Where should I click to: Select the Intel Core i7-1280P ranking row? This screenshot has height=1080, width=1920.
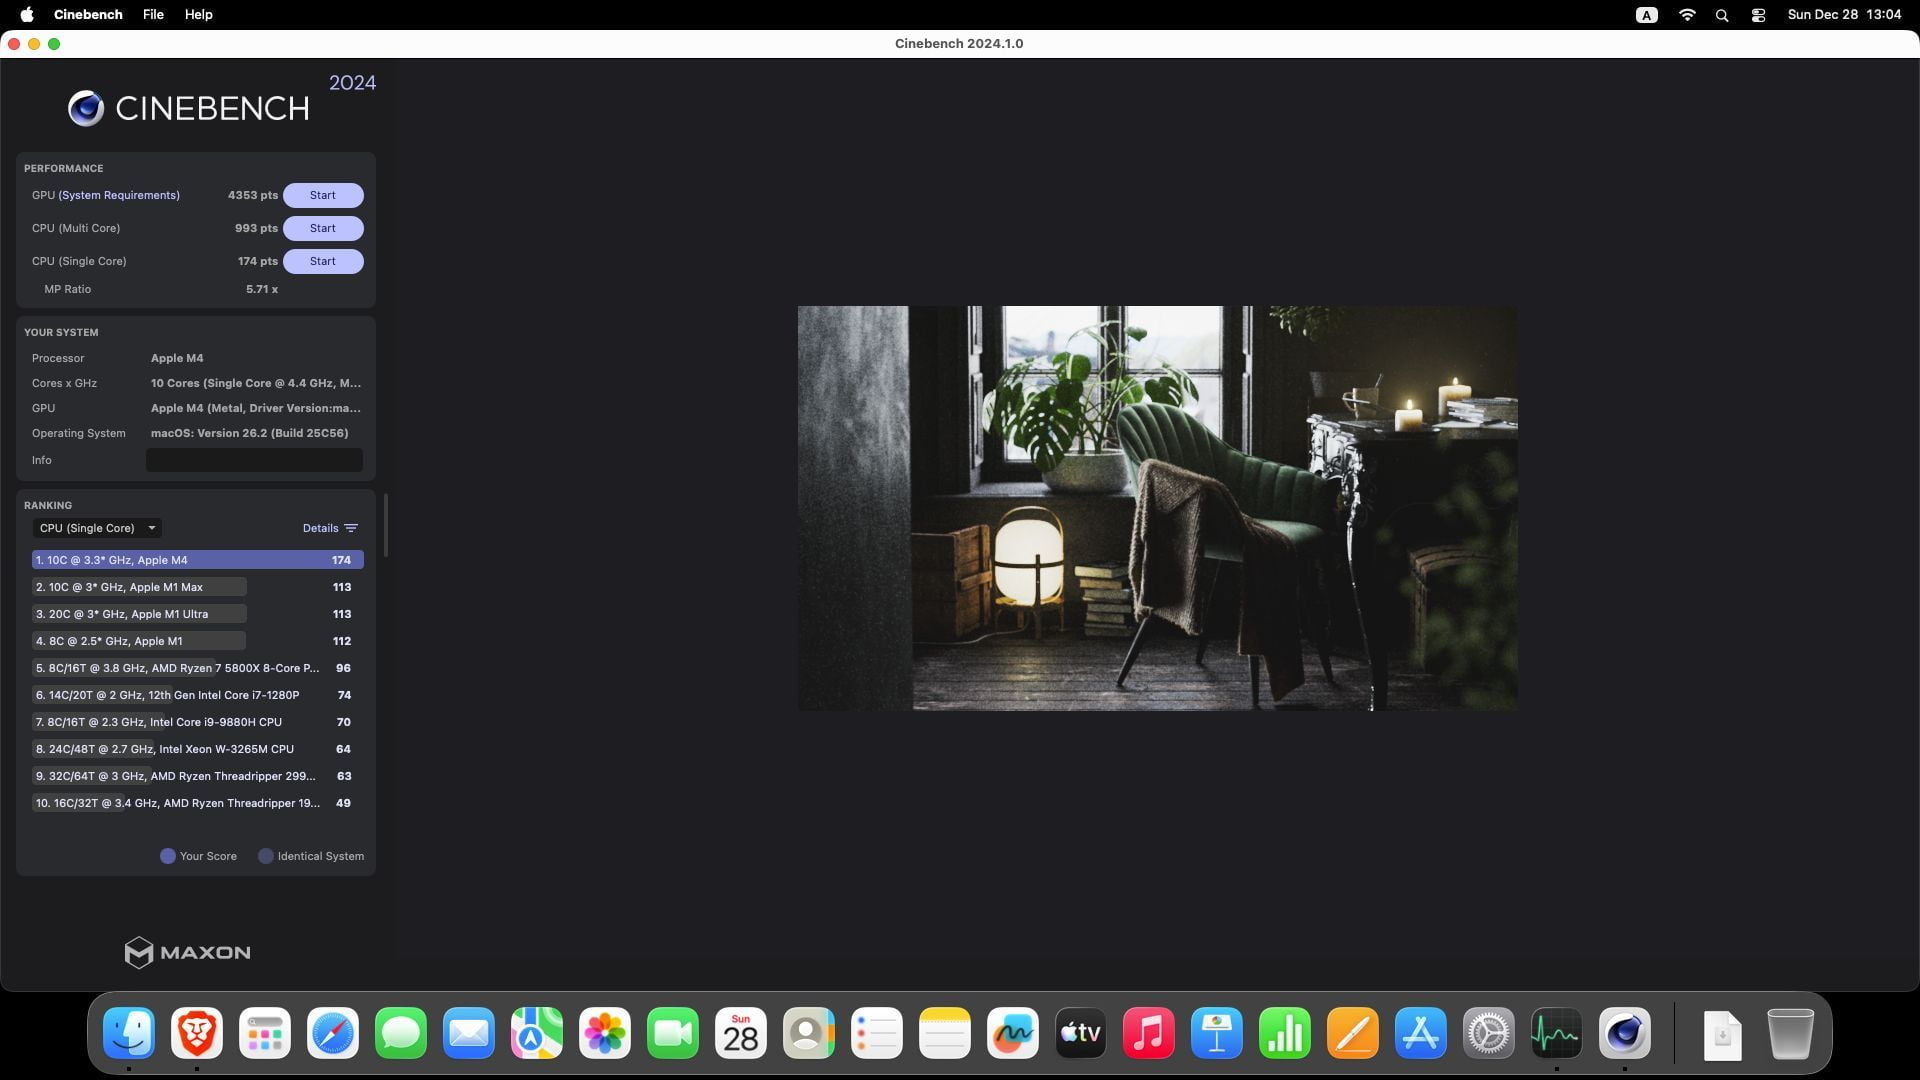pyautogui.click(x=197, y=695)
